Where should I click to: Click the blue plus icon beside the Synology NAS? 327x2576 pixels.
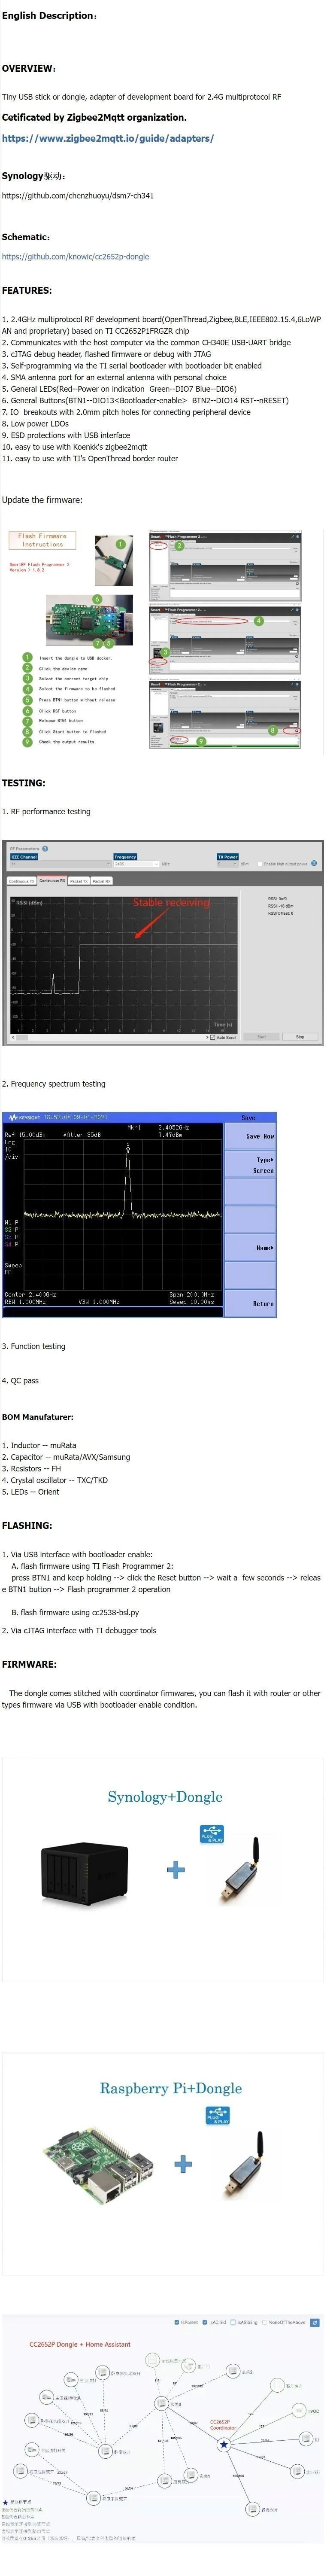click(176, 1869)
